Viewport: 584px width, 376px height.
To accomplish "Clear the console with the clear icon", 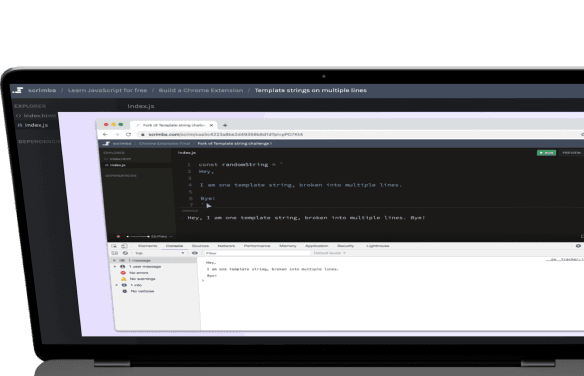I will tap(125, 253).
